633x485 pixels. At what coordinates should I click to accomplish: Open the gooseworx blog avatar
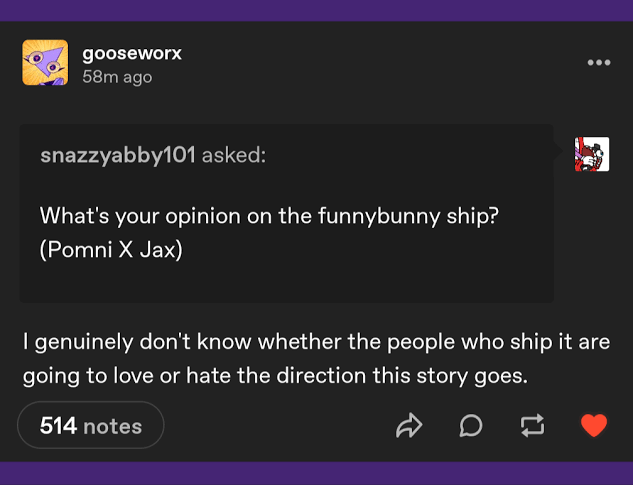point(45,62)
